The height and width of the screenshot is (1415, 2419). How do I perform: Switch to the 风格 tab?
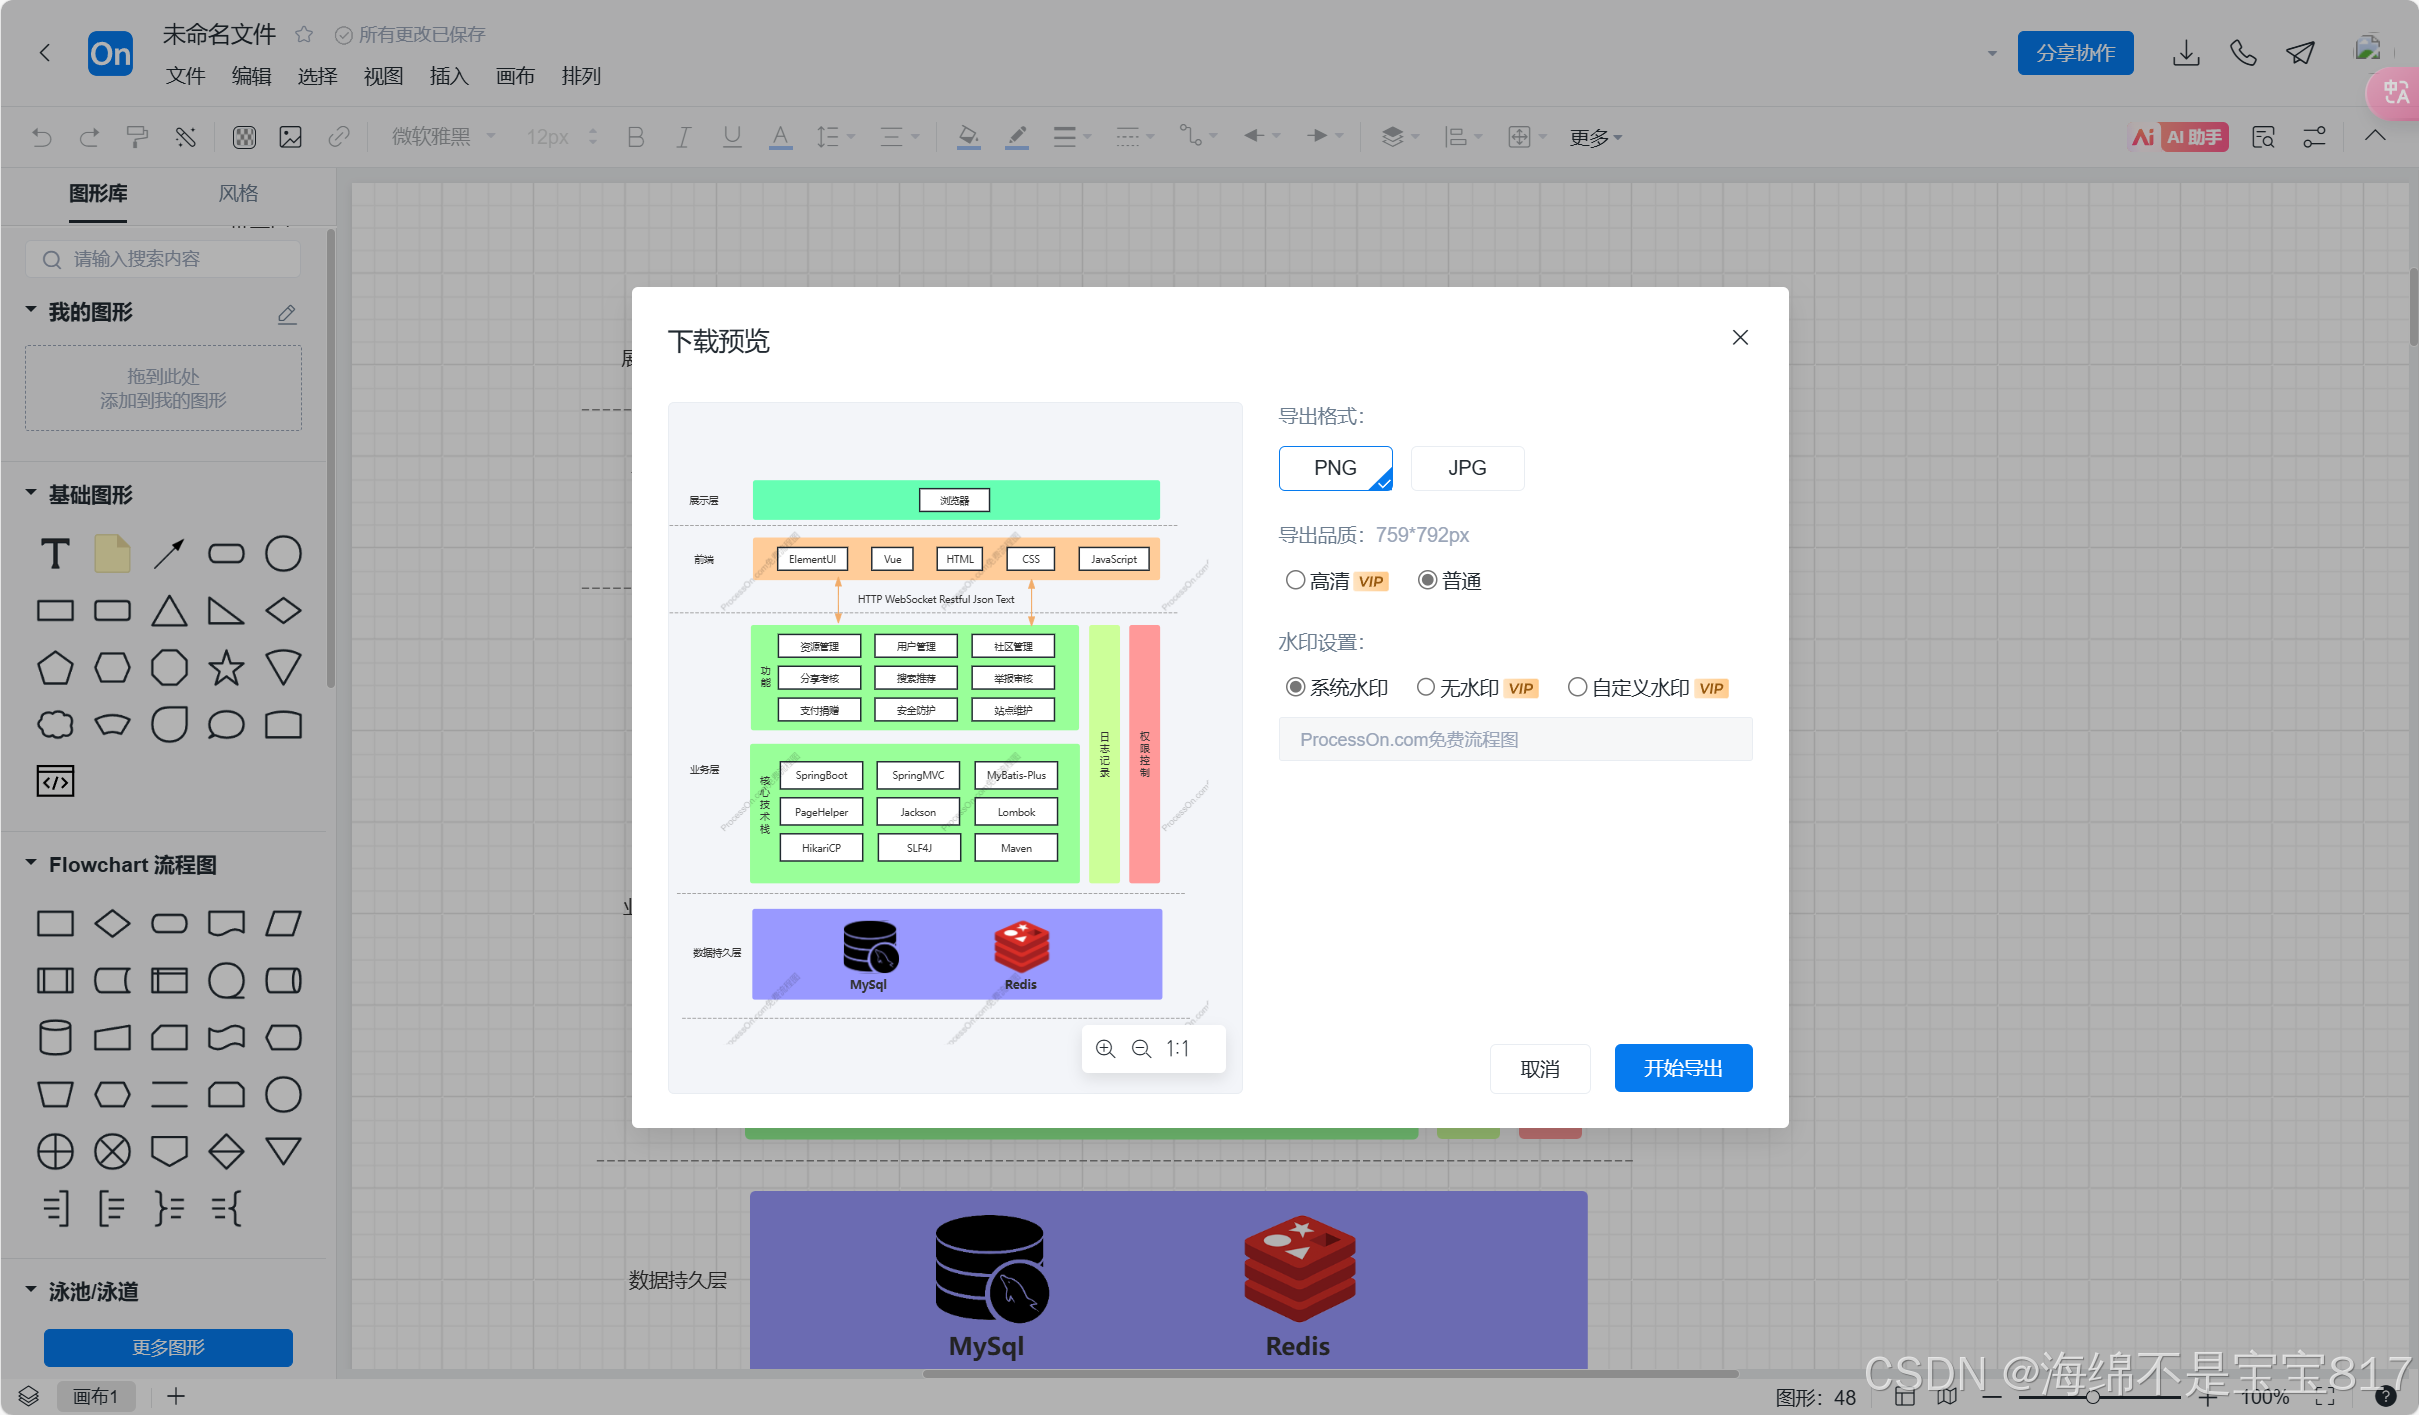[x=238, y=193]
